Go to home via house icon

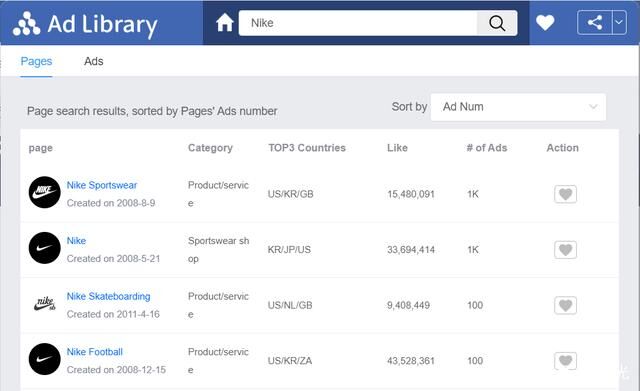[224, 22]
